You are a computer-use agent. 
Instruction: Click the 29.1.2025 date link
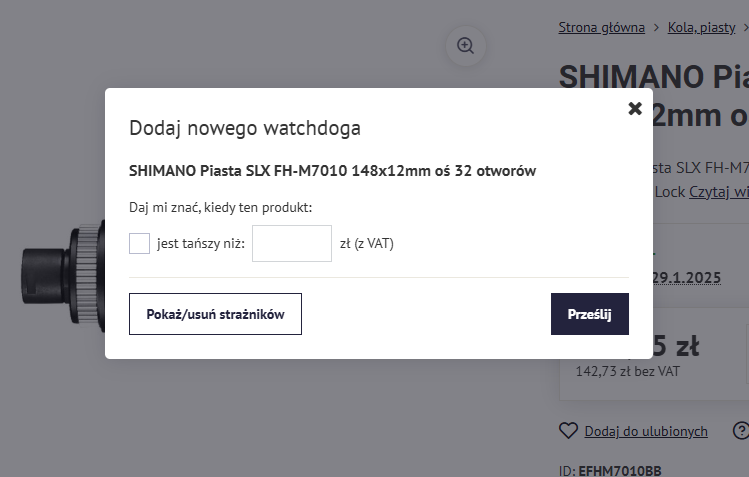686,277
